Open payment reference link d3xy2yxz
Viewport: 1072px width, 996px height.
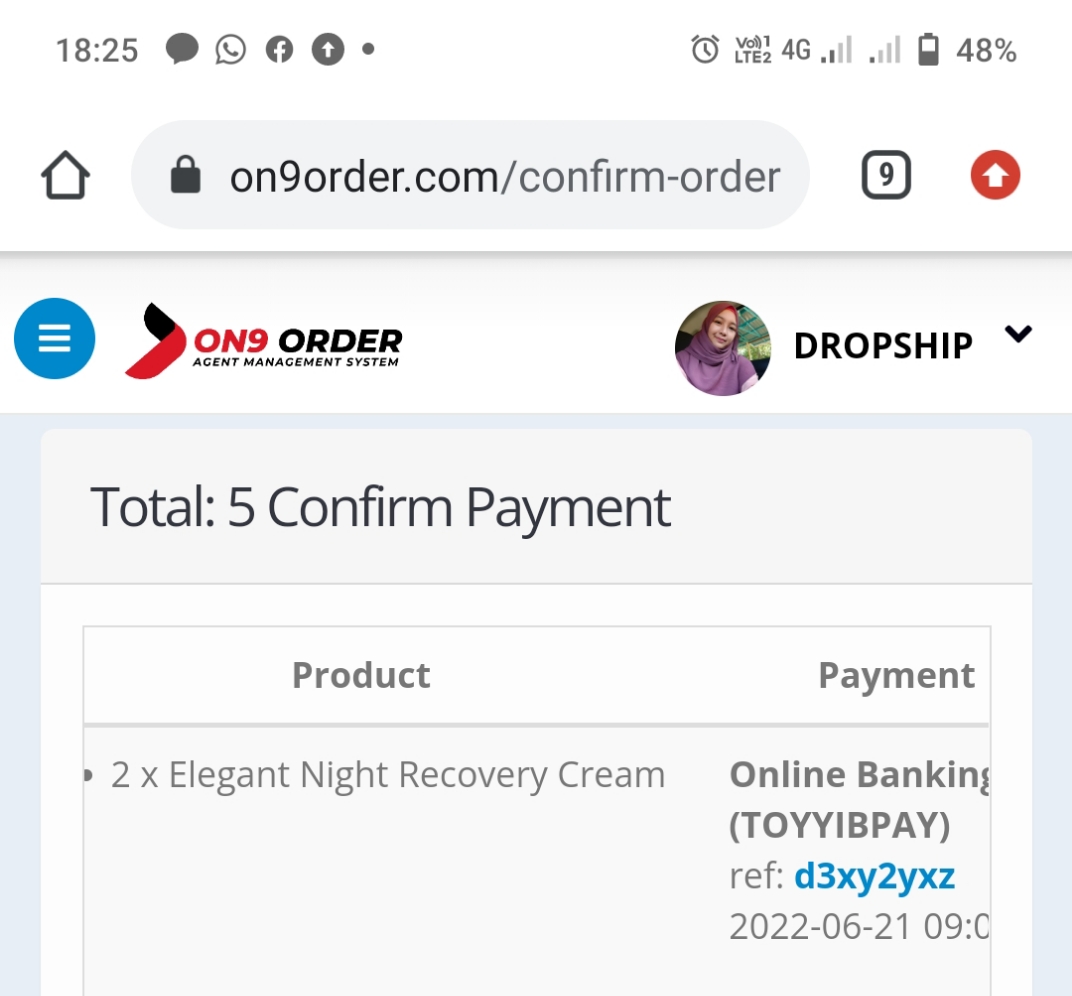[874, 876]
